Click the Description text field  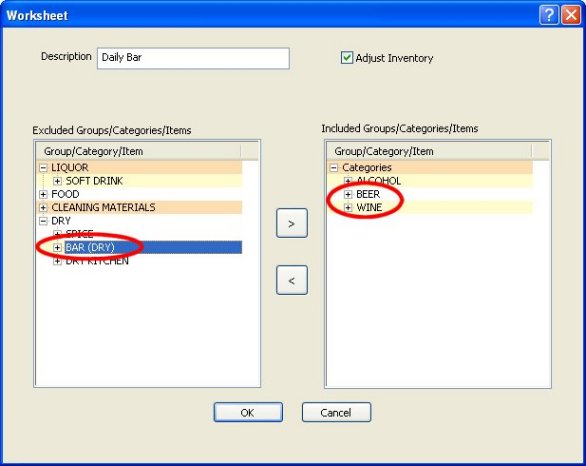[193, 58]
